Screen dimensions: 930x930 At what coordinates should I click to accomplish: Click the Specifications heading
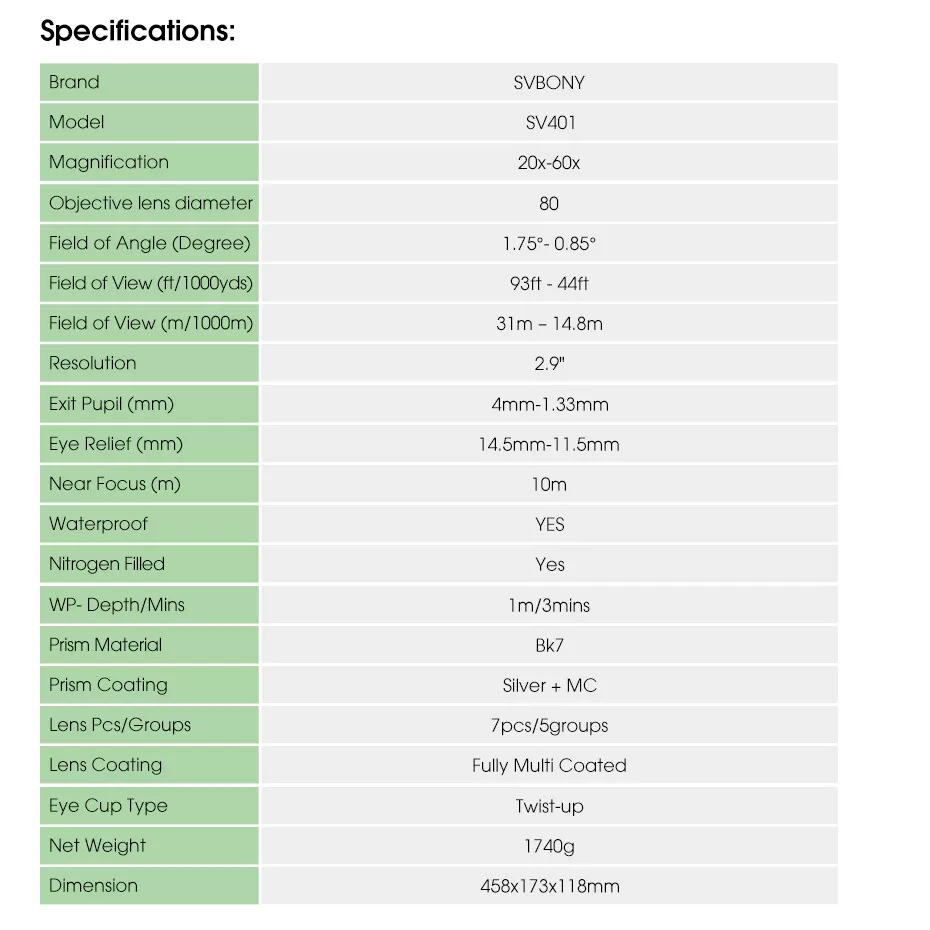pos(138,31)
